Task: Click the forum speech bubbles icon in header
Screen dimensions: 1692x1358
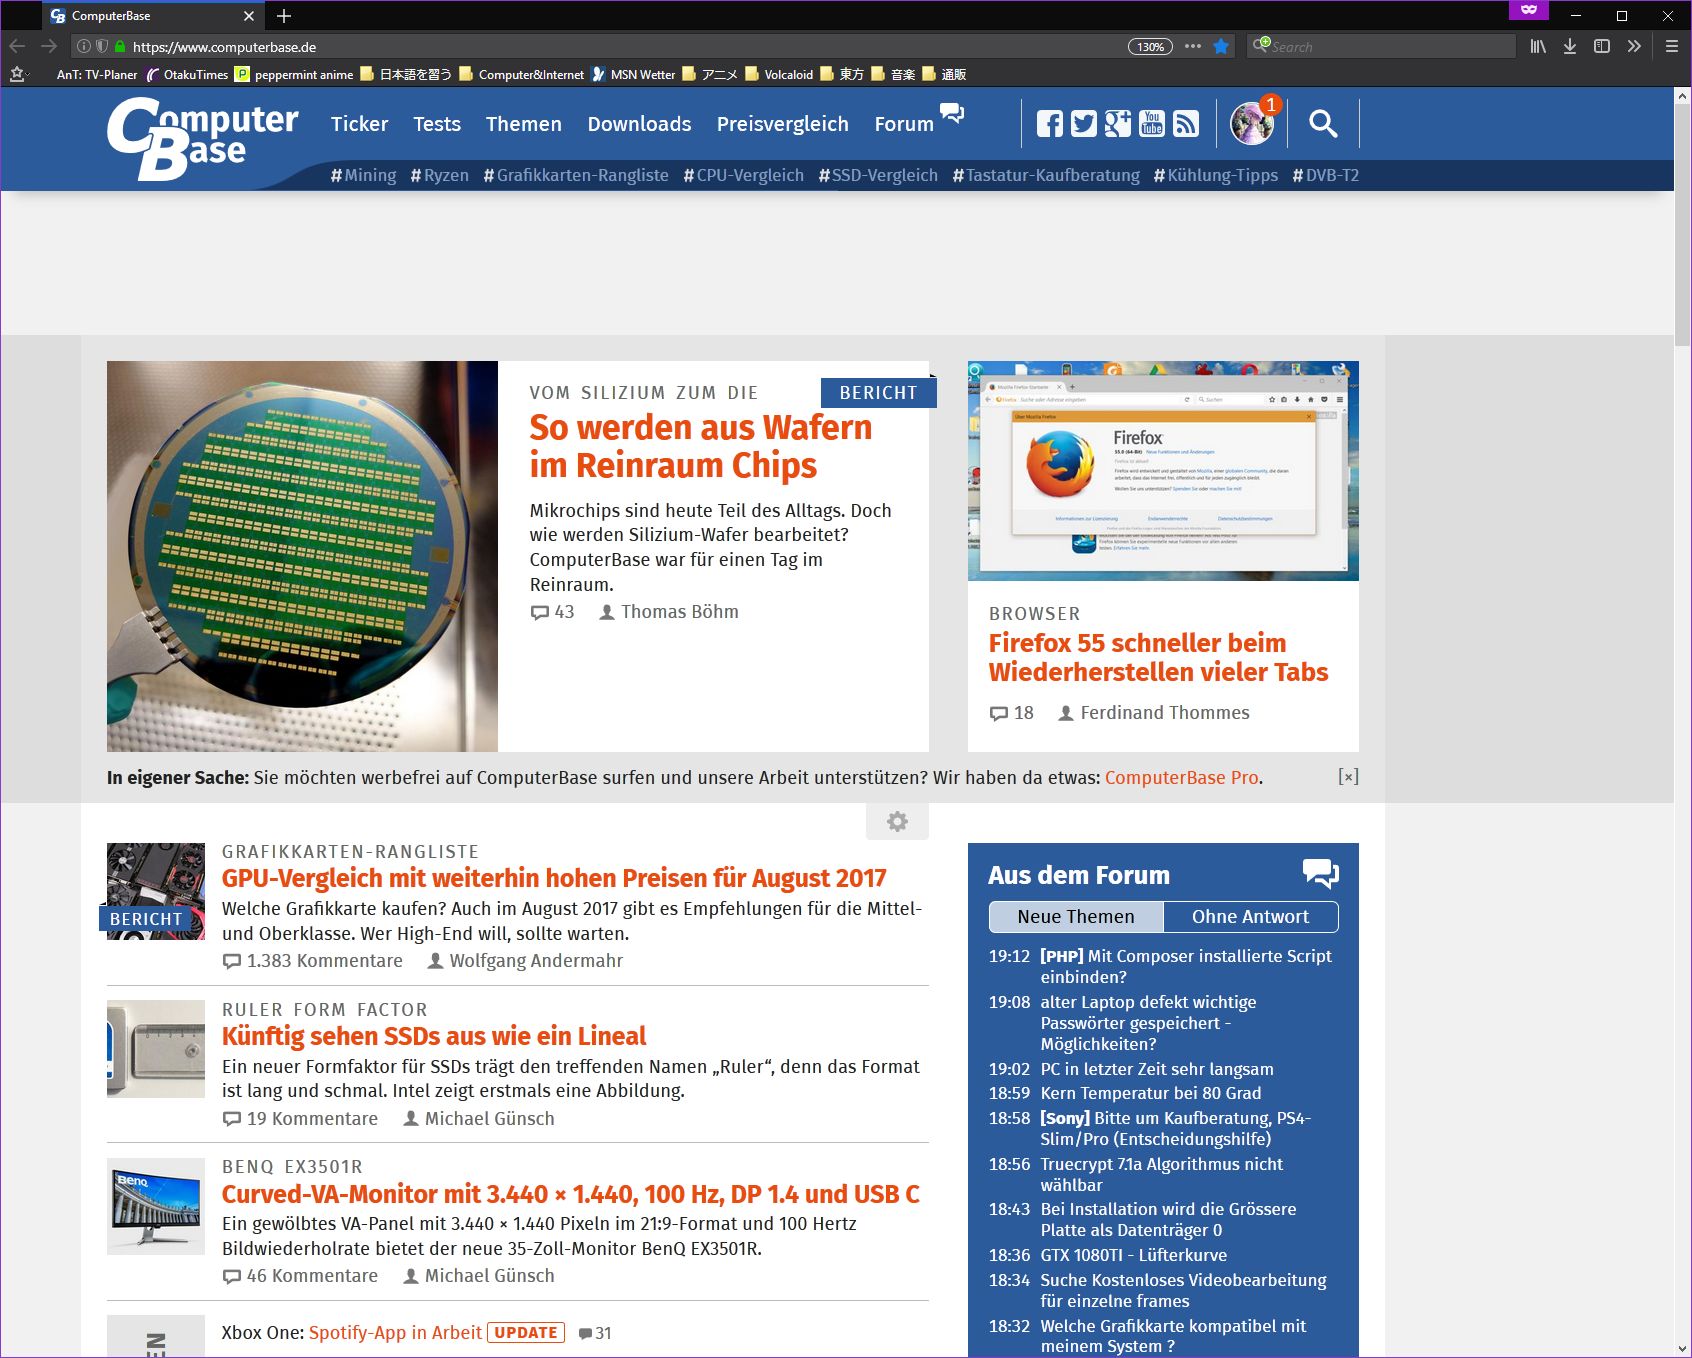Action: pos(953,113)
